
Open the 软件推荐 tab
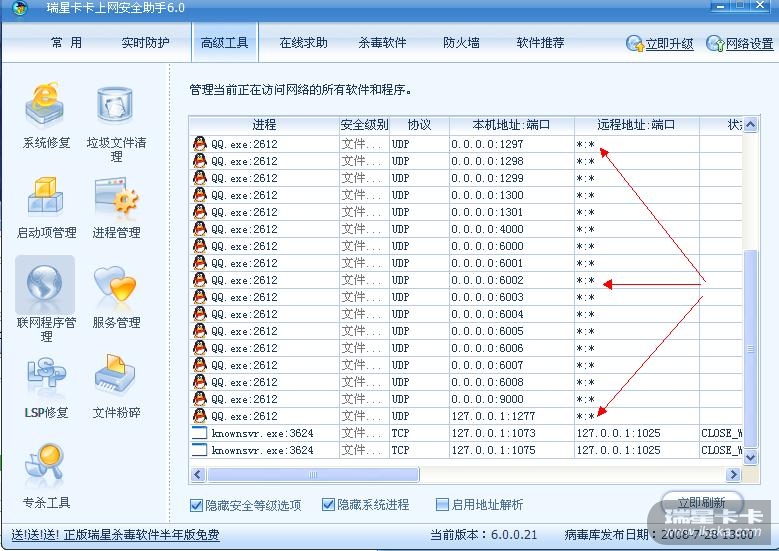(x=541, y=43)
